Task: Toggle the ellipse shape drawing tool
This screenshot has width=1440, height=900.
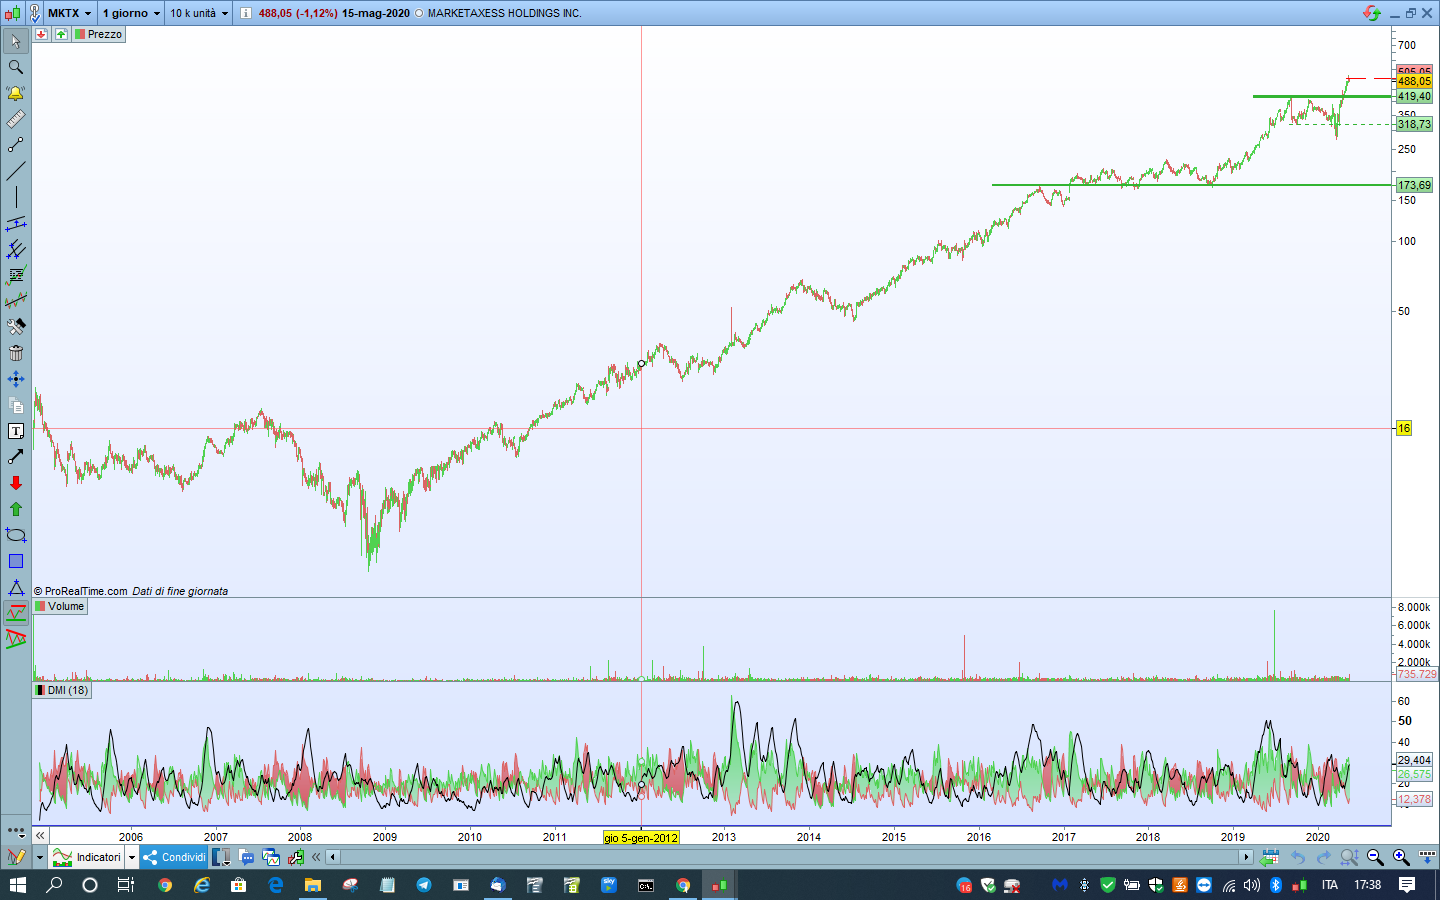Action: point(16,535)
